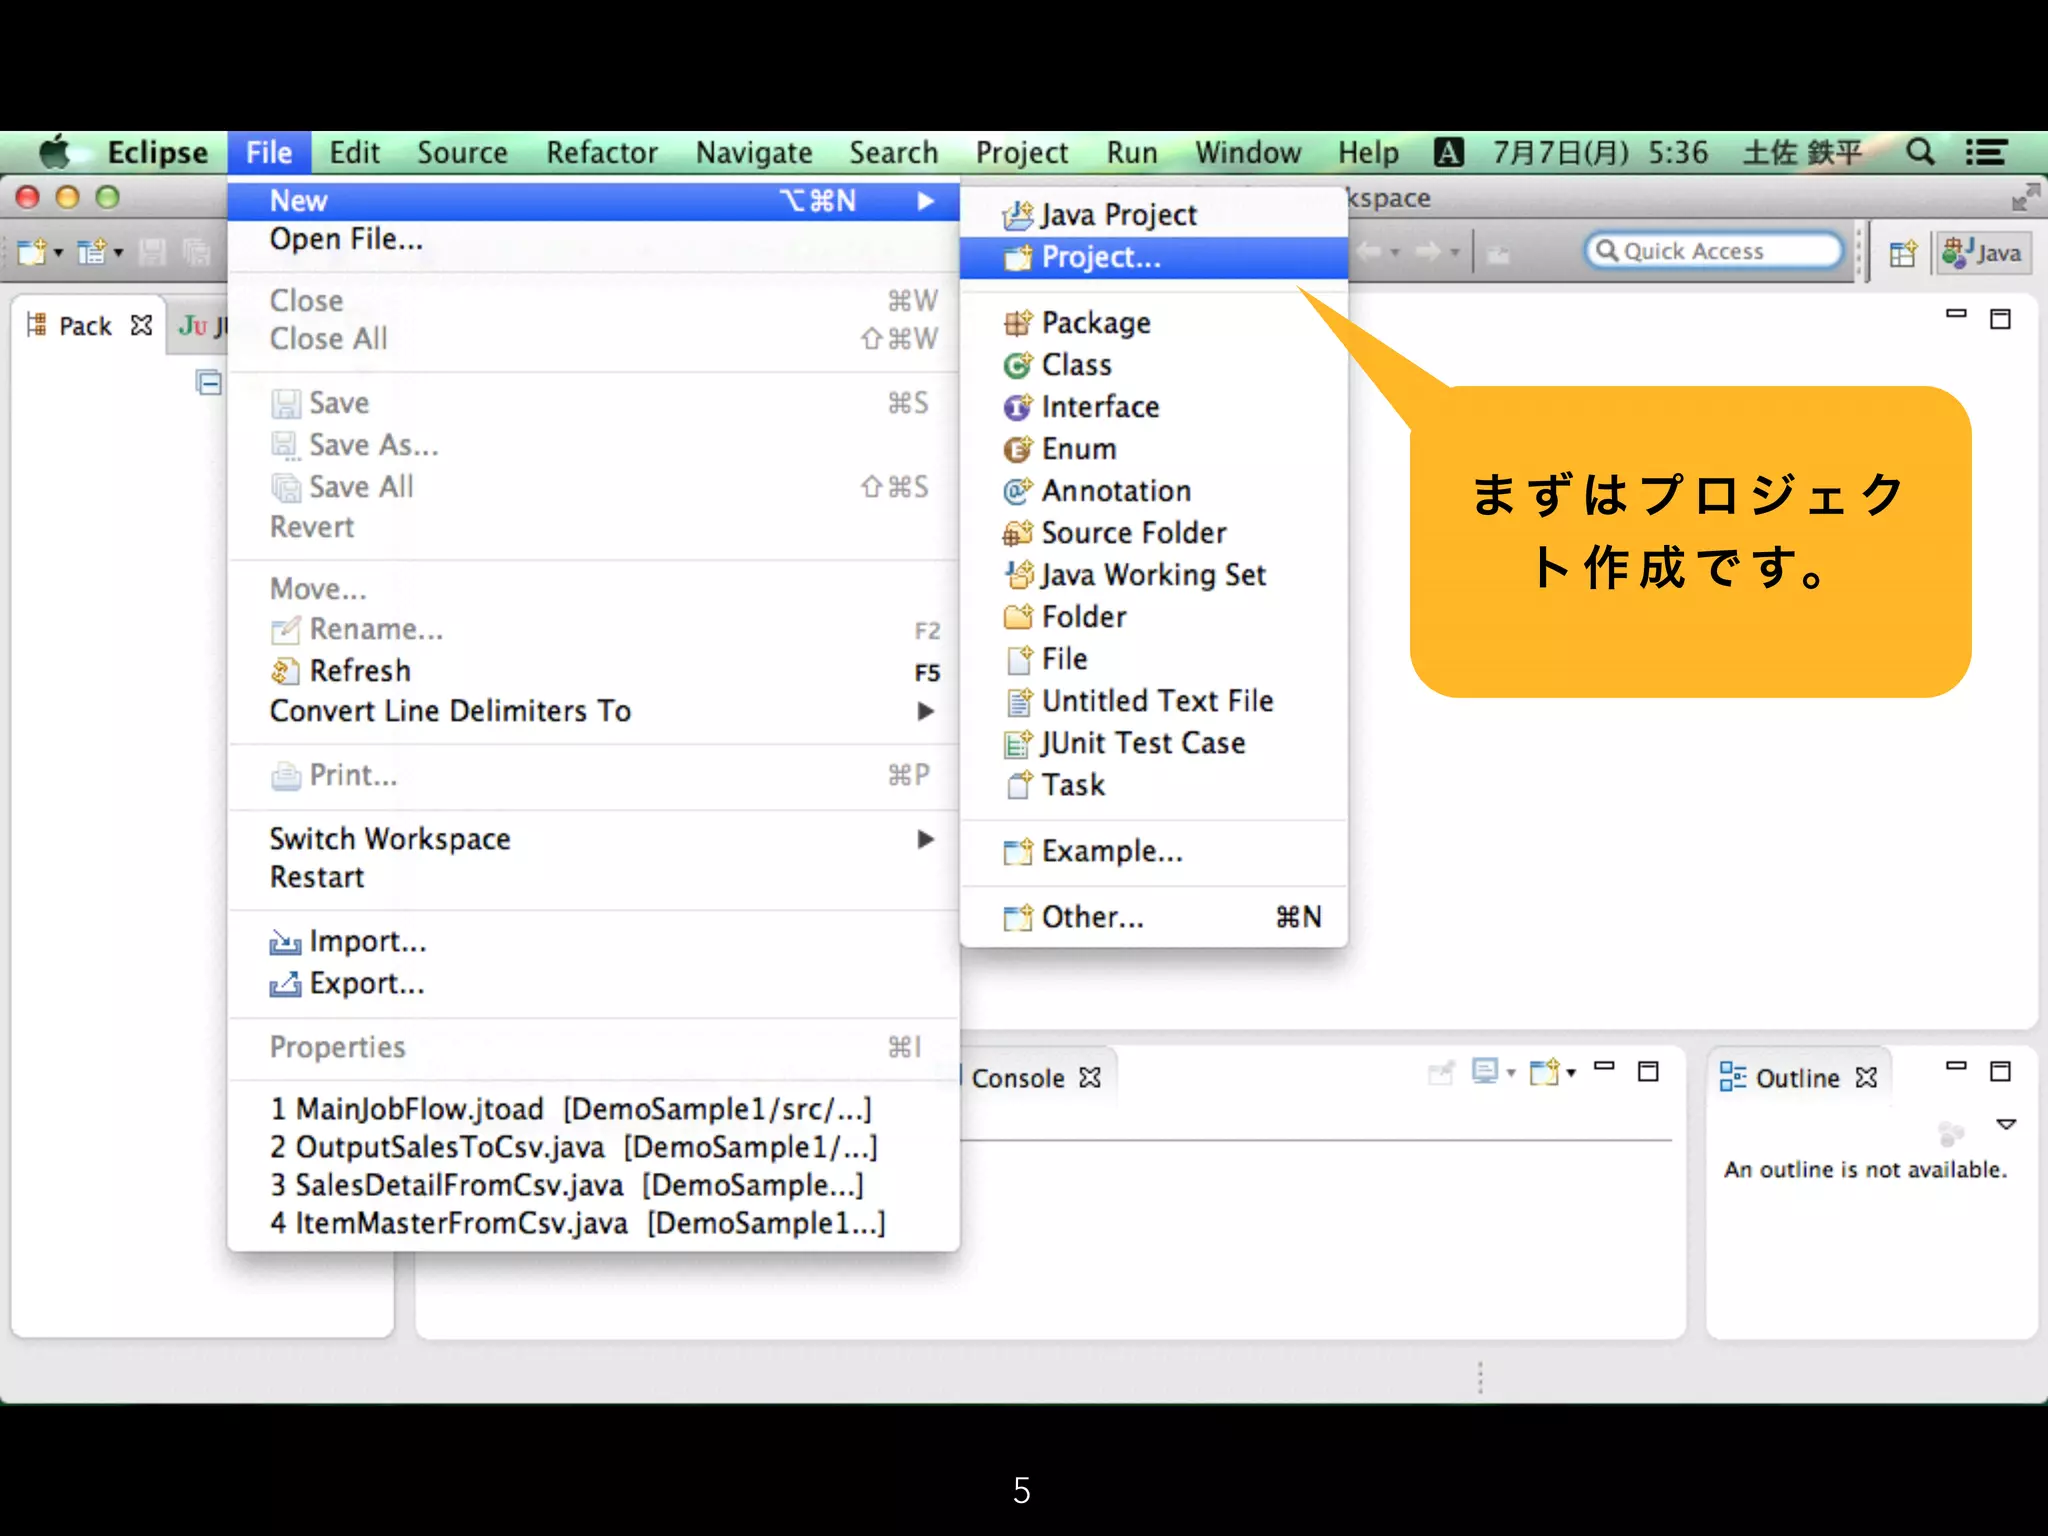The width and height of the screenshot is (2048, 1536).
Task: Open the Refactor menu in menu bar
Action: (x=601, y=153)
